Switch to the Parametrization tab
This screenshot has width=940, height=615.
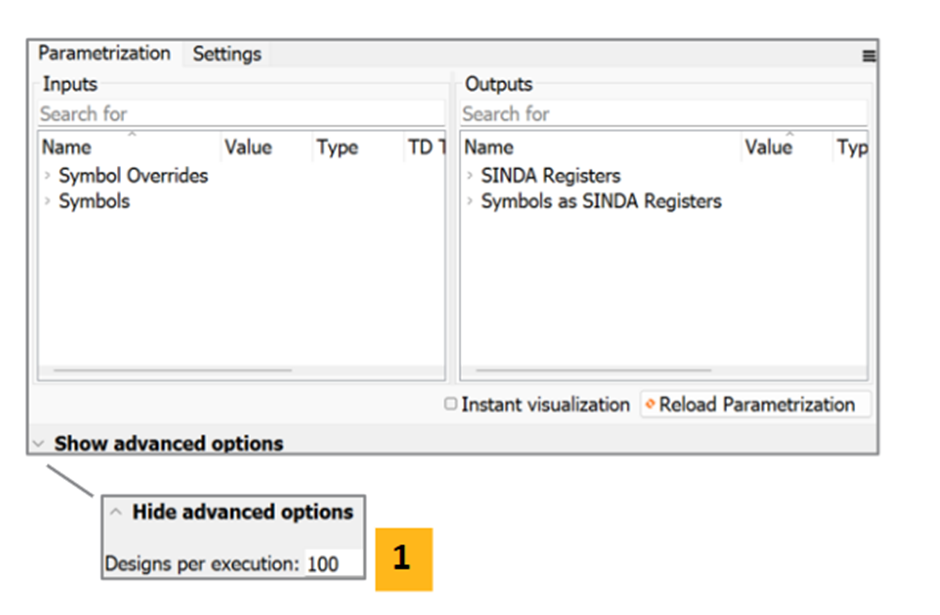[104, 53]
